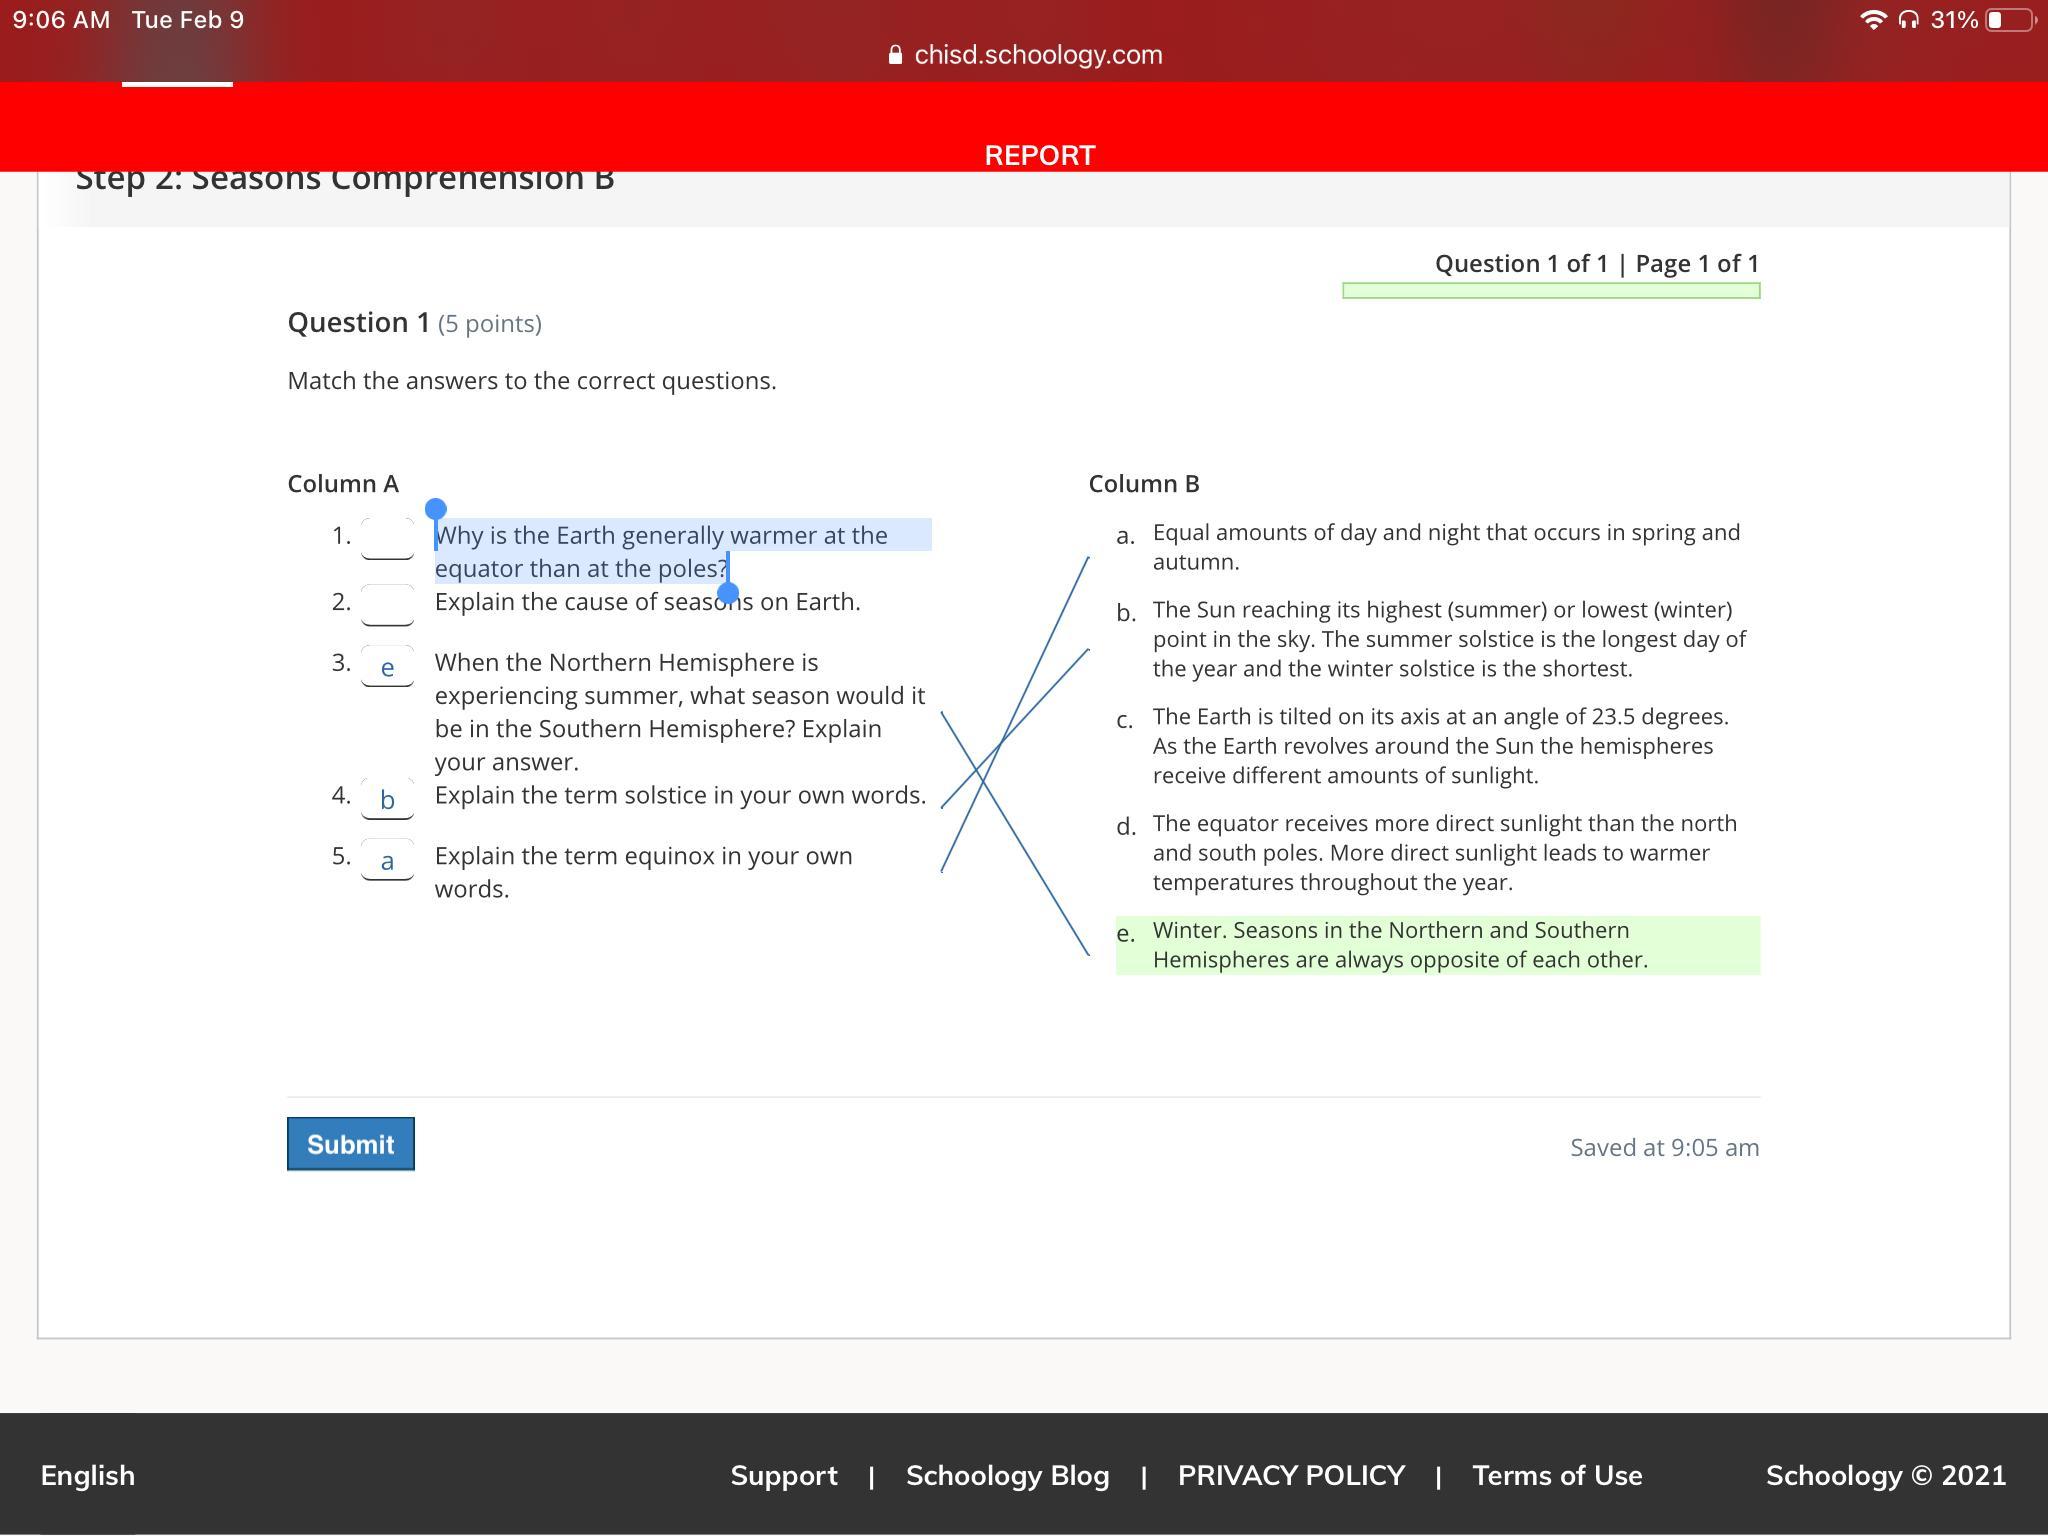Tap the Wi-Fi status icon
This screenshot has height=1536, width=2048.
tap(1872, 20)
